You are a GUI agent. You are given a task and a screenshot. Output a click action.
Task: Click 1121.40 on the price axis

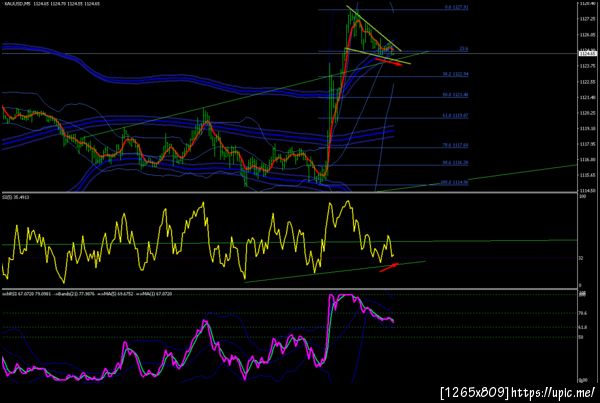[x=587, y=97]
